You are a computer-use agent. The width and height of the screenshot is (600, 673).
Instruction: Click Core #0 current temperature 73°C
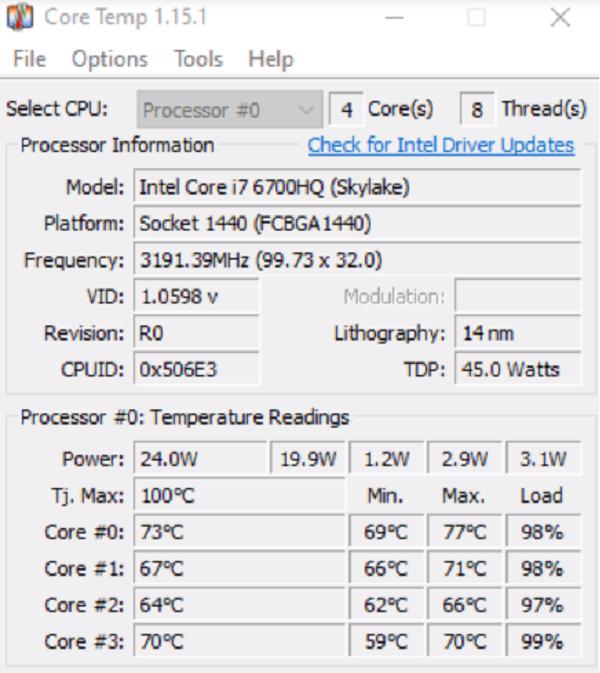click(239, 532)
